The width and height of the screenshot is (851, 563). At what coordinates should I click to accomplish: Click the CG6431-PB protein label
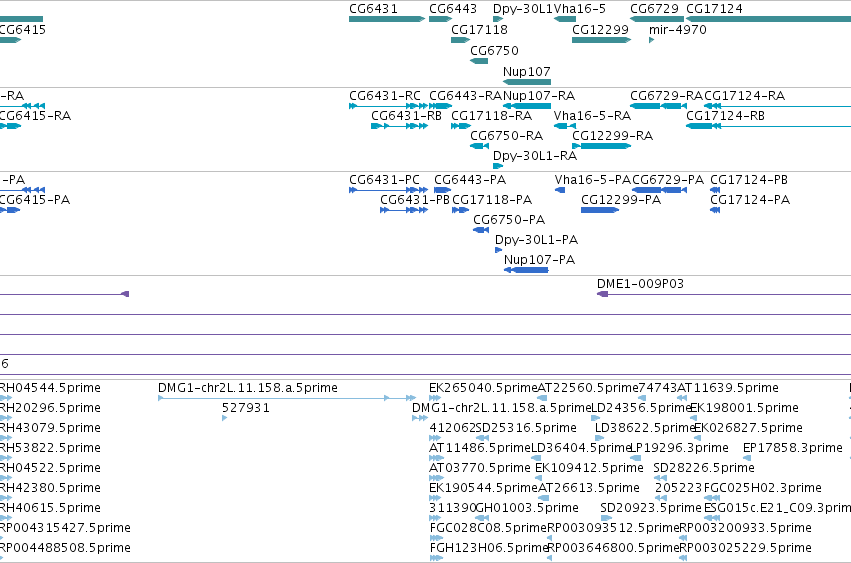click(x=415, y=200)
